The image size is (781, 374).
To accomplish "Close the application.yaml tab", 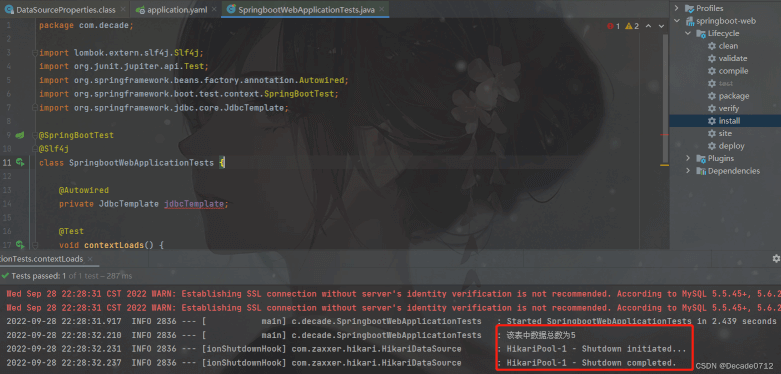I will click(x=214, y=10).
